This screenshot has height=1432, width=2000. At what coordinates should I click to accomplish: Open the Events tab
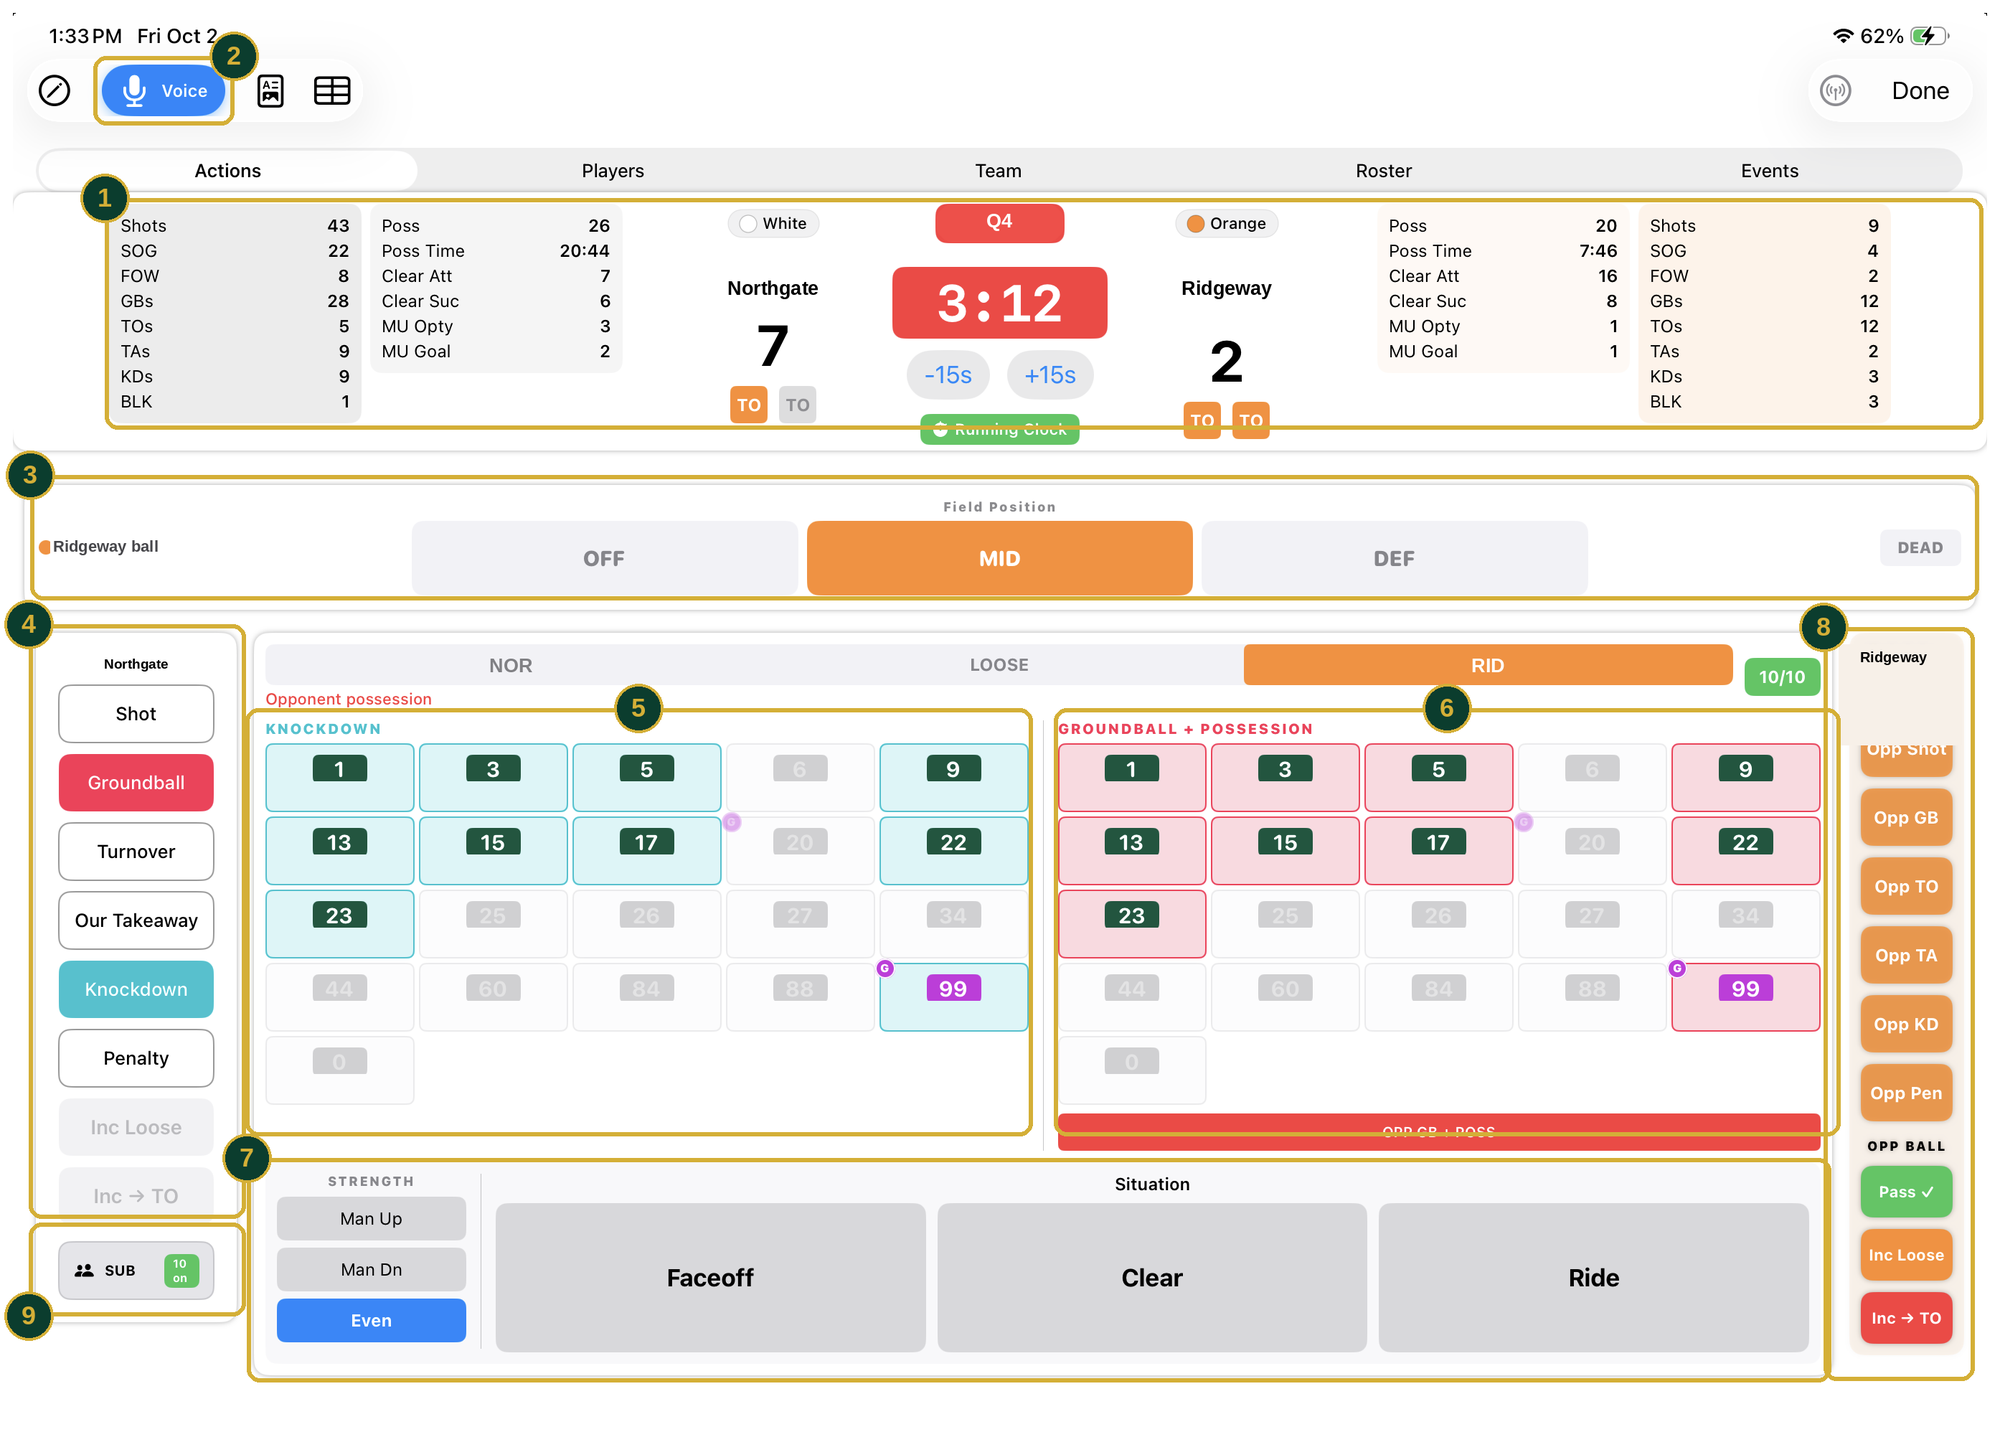click(1769, 171)
